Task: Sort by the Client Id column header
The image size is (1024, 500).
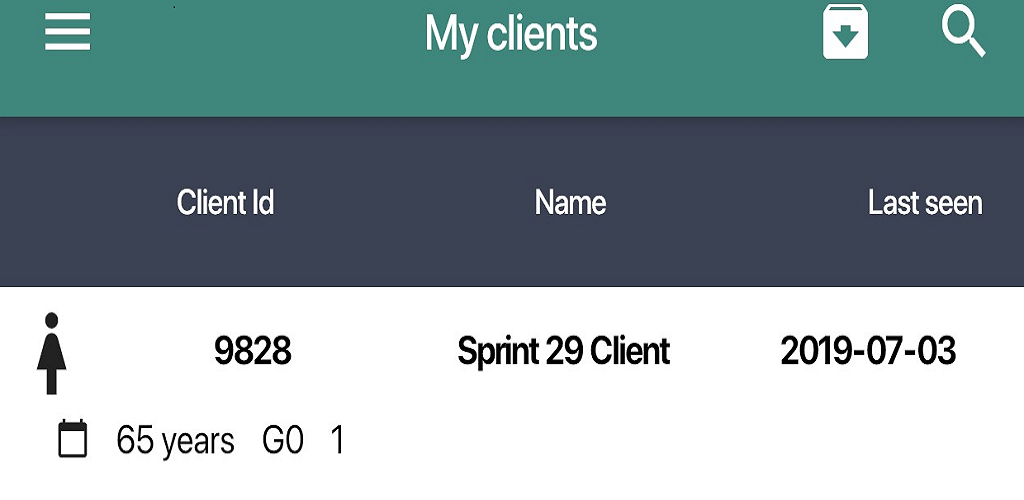Action: (225, 202)
